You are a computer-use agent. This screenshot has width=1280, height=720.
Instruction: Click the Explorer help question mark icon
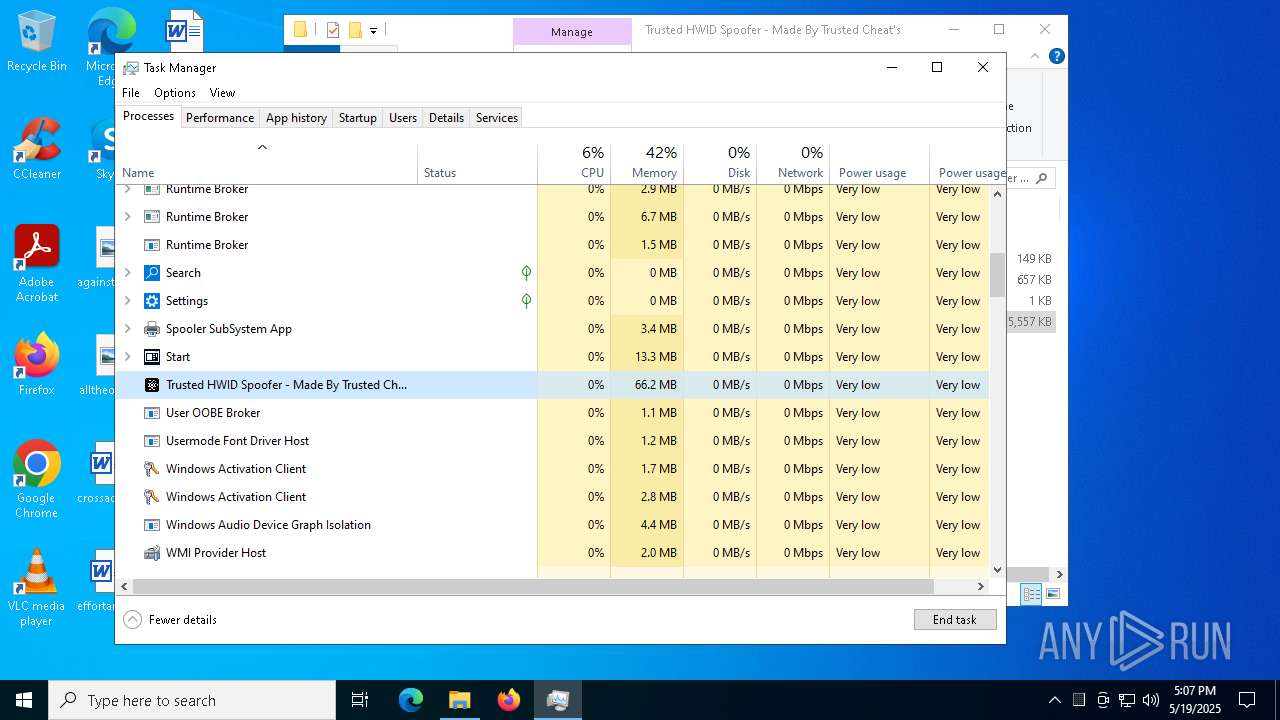click(1056, 56)
